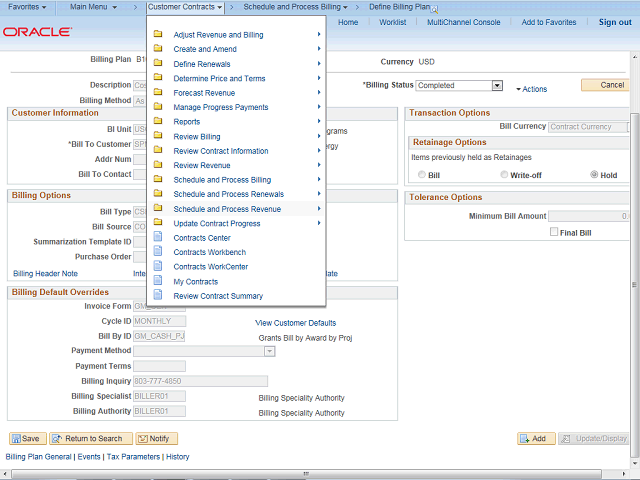Image resolution: width=640 pixels, height=480 pixels.
Task: Click page icon beside Contracts Workbench
Action: tap(158, 251)
